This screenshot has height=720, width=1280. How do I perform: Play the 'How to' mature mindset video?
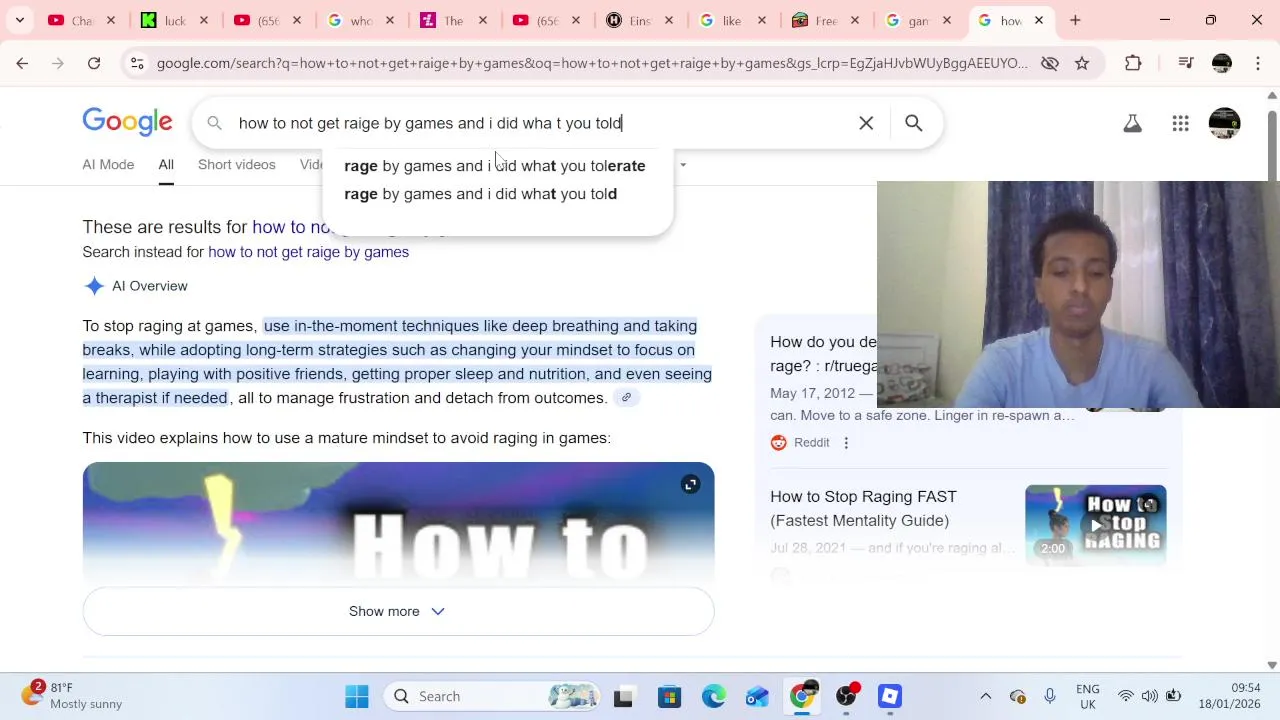(x=398, y=525)
